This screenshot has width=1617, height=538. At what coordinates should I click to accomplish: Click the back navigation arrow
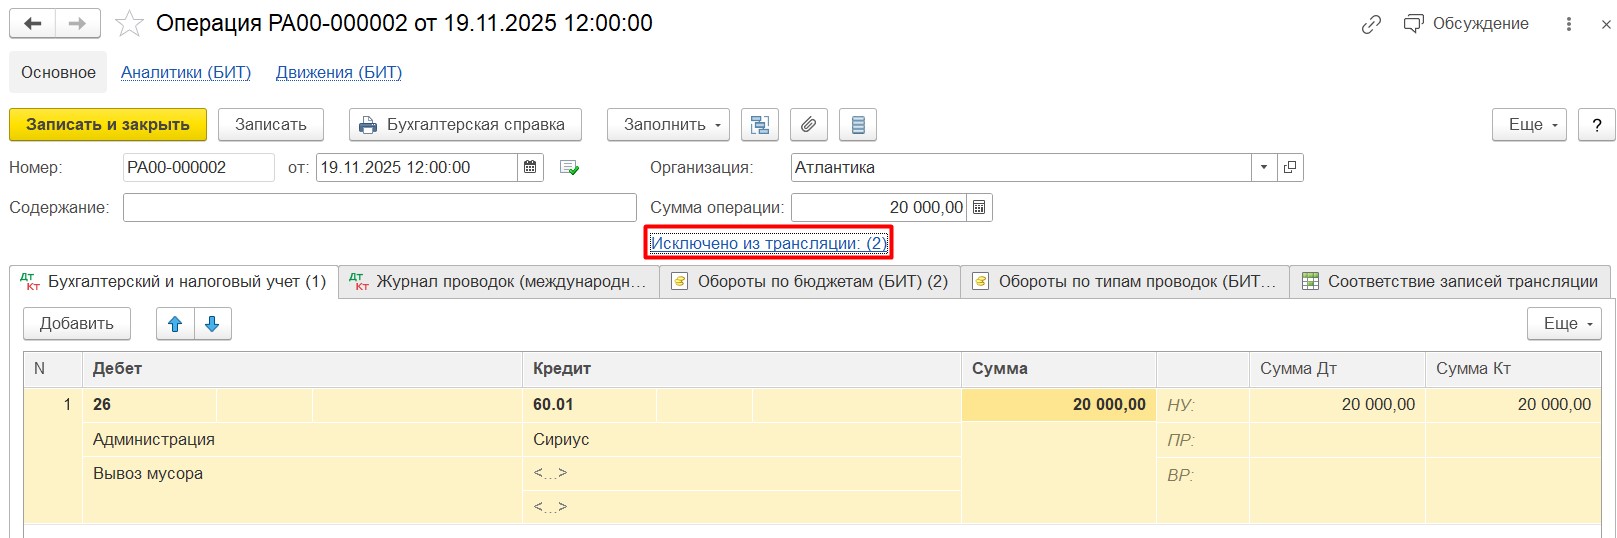pyautogui.click(x=32, y=24)
